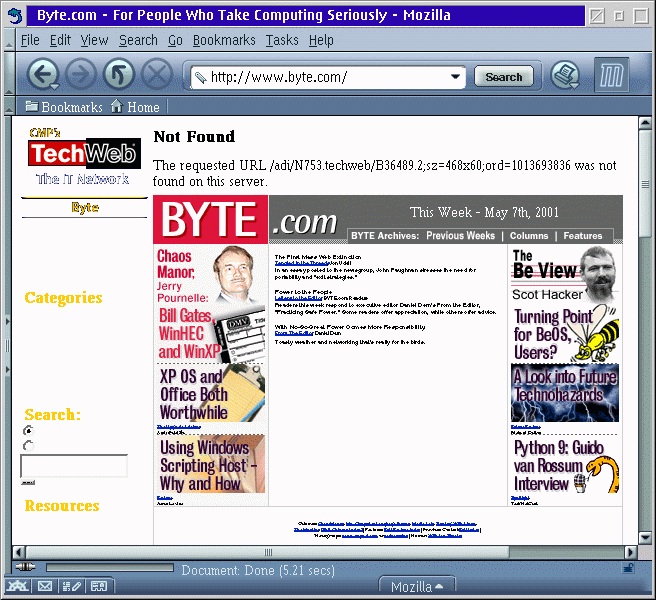Expand the Mozilla taskbar popup arrow

(439, 587)
